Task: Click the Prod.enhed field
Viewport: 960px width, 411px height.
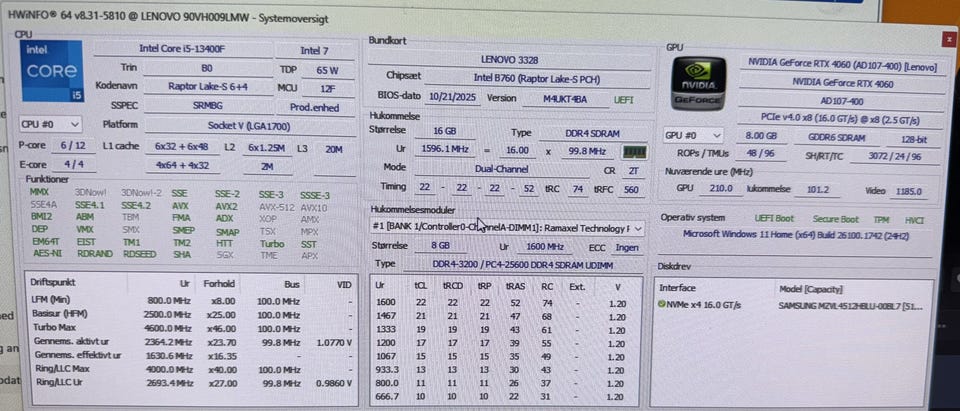Action: click(315, 107)
